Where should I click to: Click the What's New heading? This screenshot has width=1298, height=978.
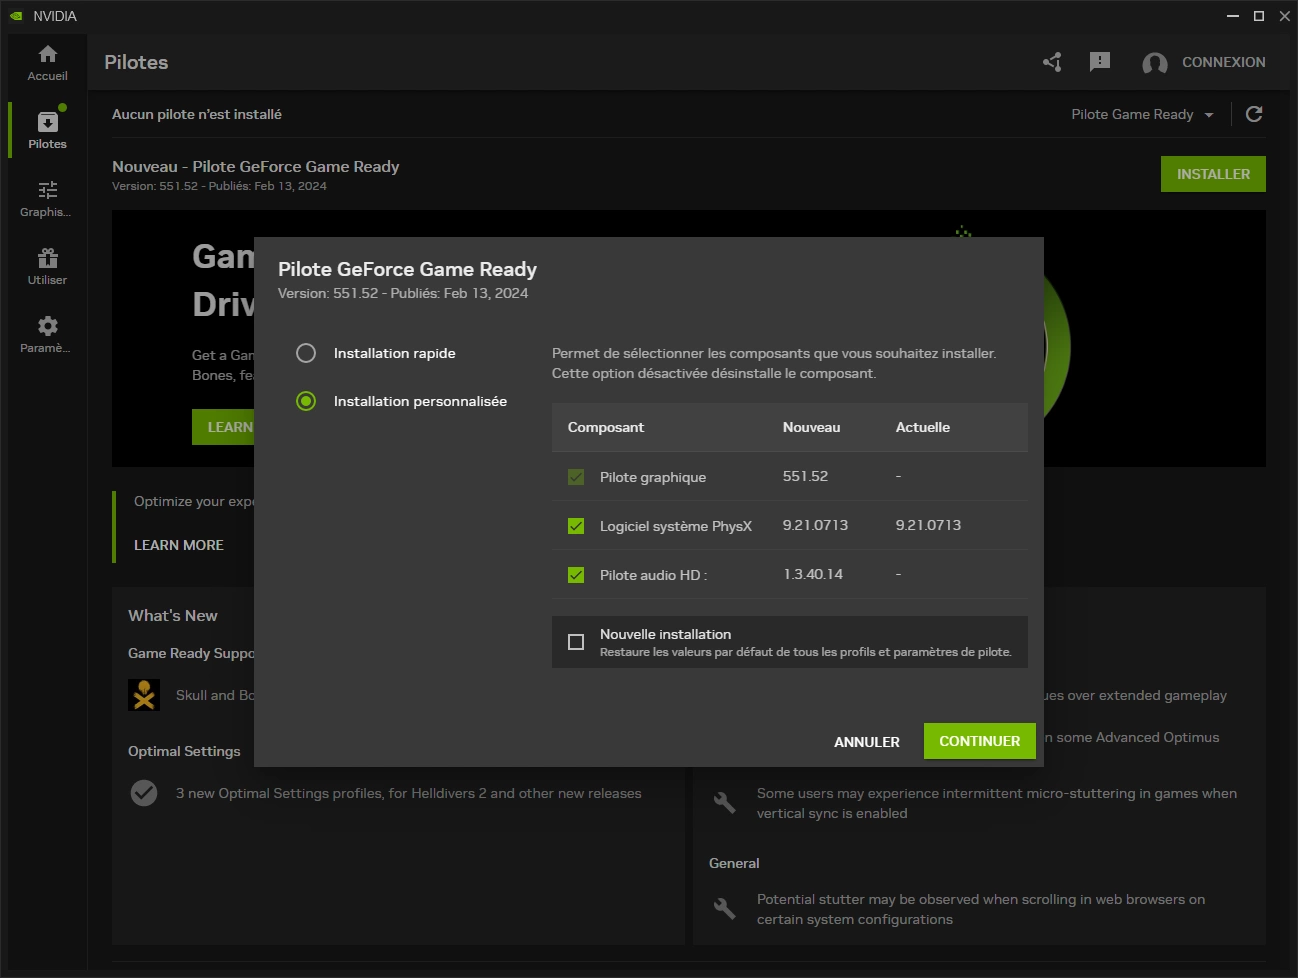tap(173, 615)
